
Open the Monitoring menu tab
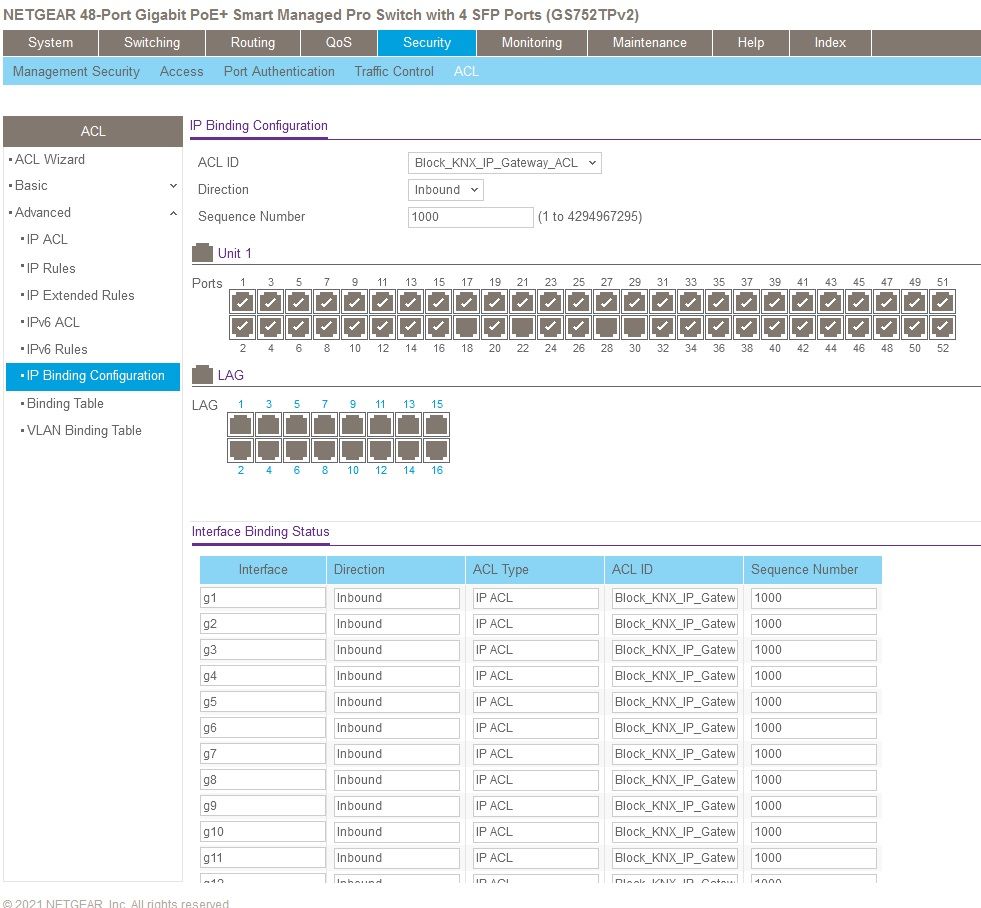click(532, 43)
